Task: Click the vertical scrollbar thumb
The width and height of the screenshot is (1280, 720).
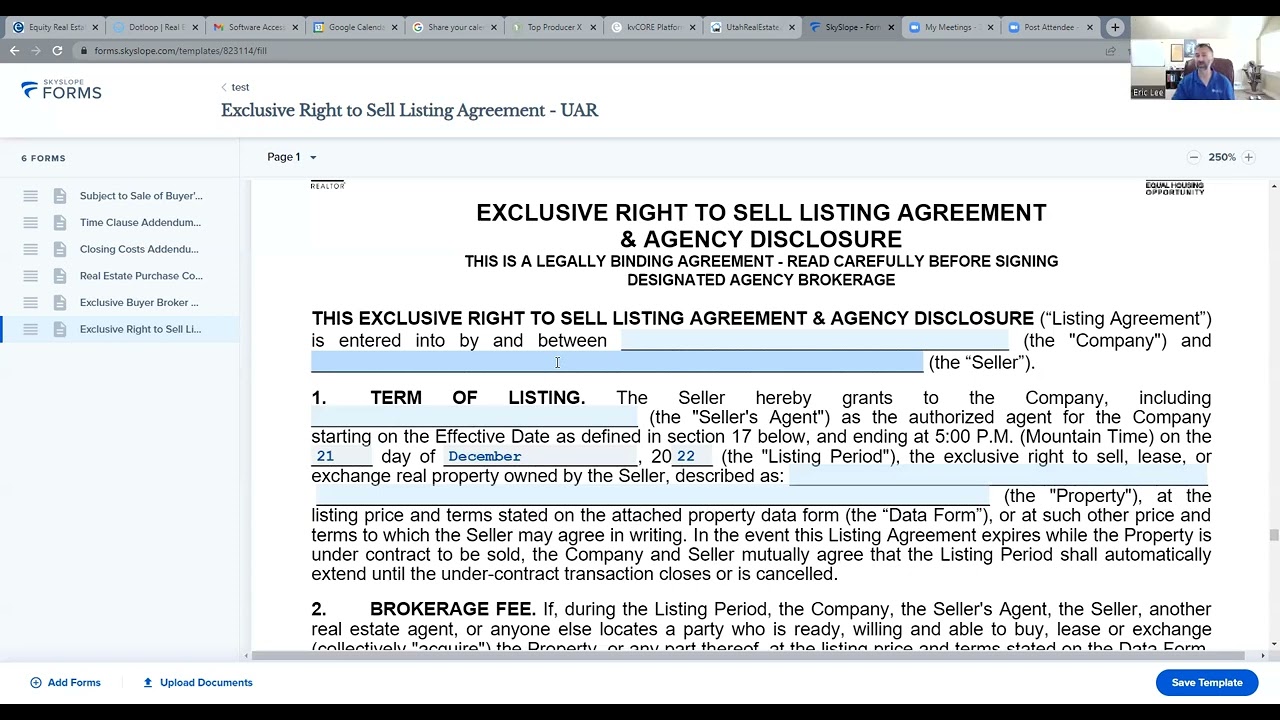Action: click(x=1273, y=536)
